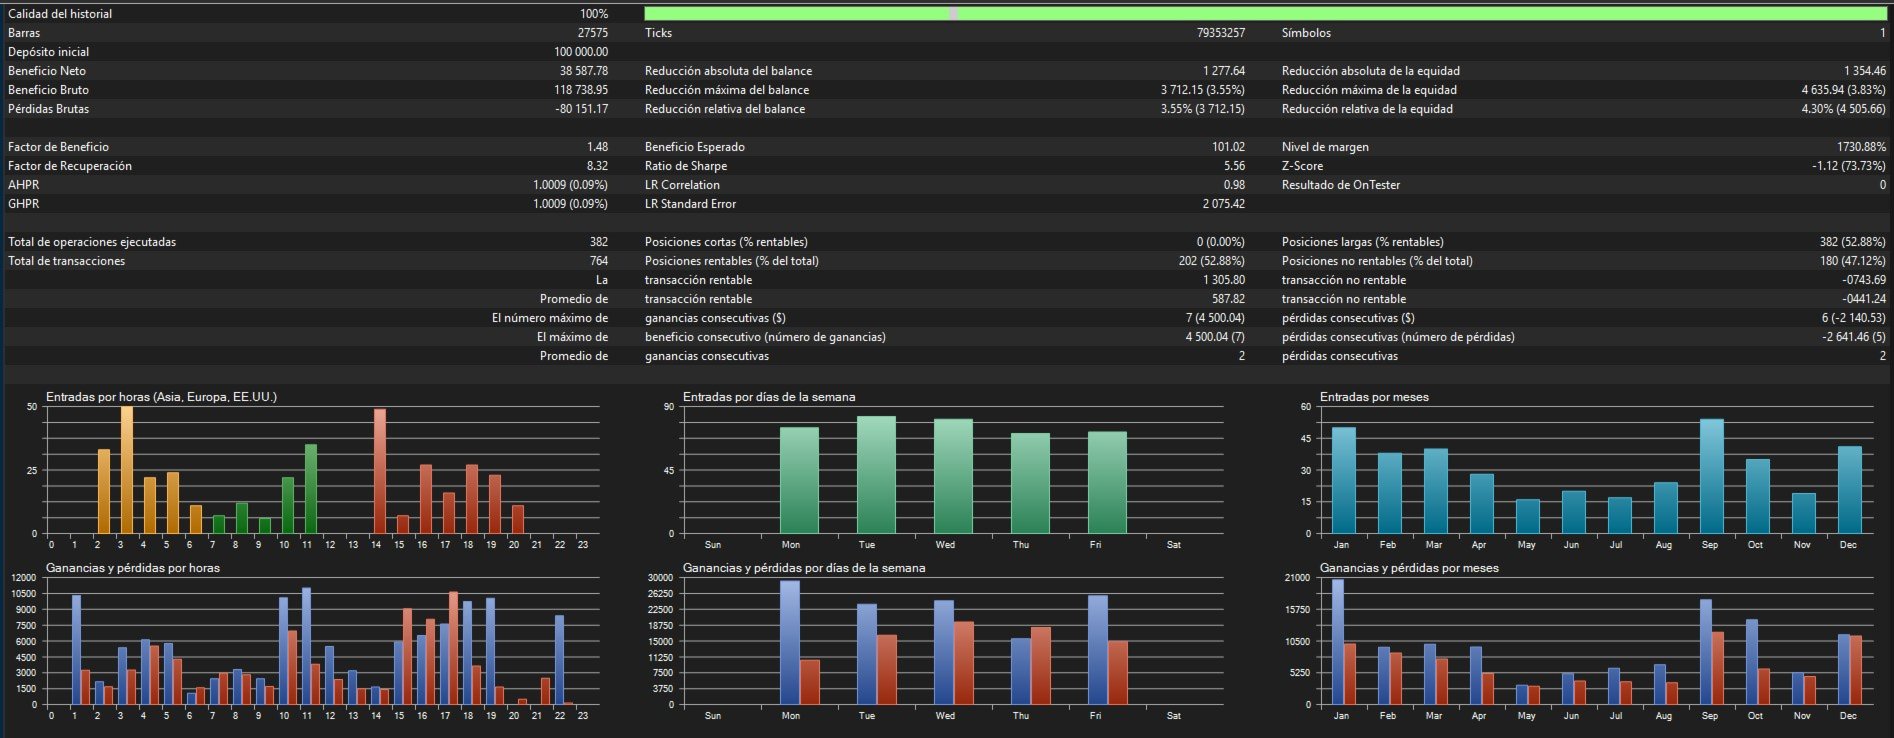
Task: Click the Mon blue profit bar in weekday chart
Action: [x=790, y=643]
